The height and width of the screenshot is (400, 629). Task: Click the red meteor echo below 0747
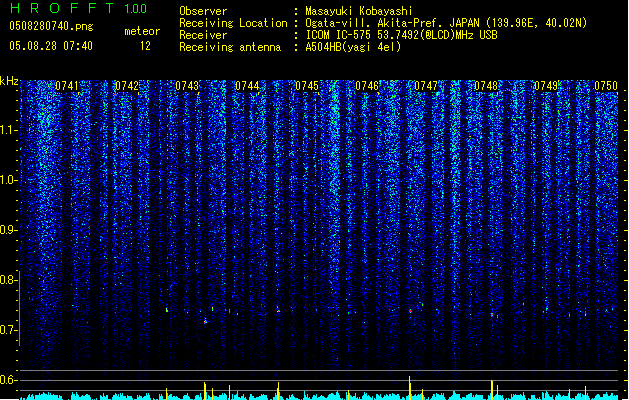410,311
